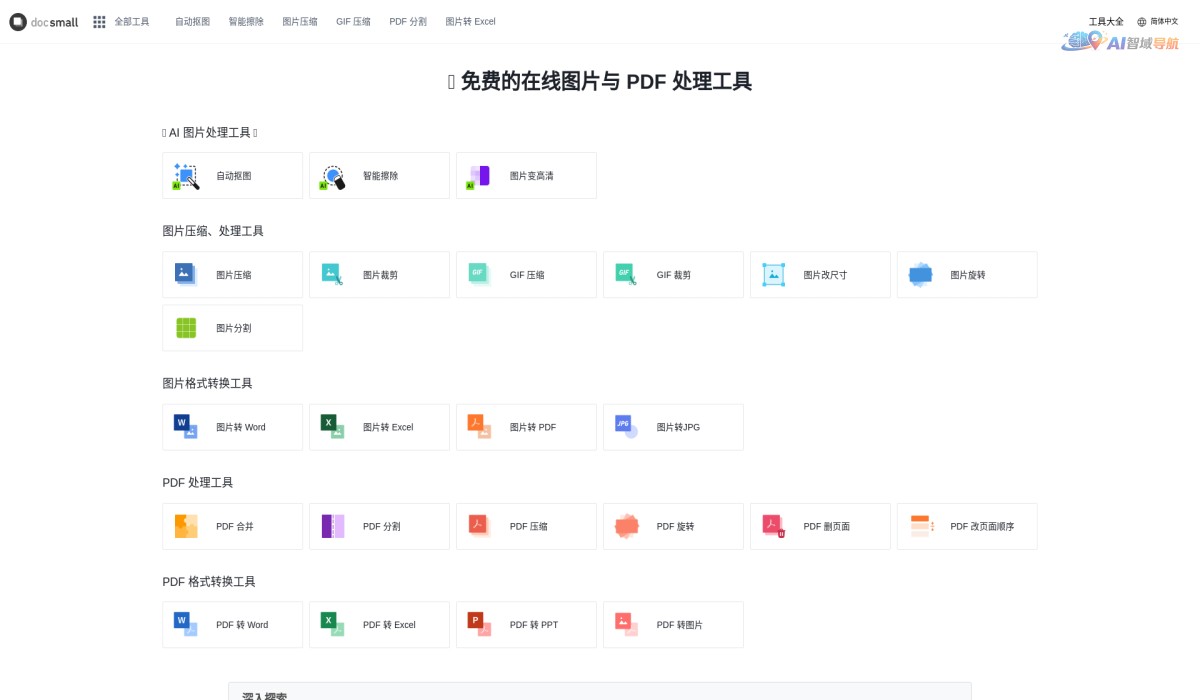The height and width of the screenshot is (700, 1200).
Task: Launch the PDF 删页面 tool
Action: [820, 526]
